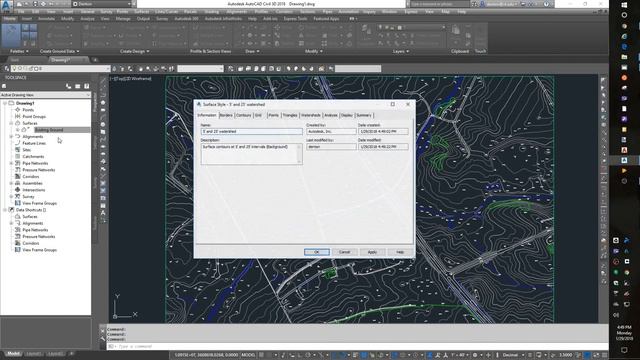The height and width of the screenshot is (360, 640).
Task: Click Apply in Surface Style dialog
Action: click(372, 252)
